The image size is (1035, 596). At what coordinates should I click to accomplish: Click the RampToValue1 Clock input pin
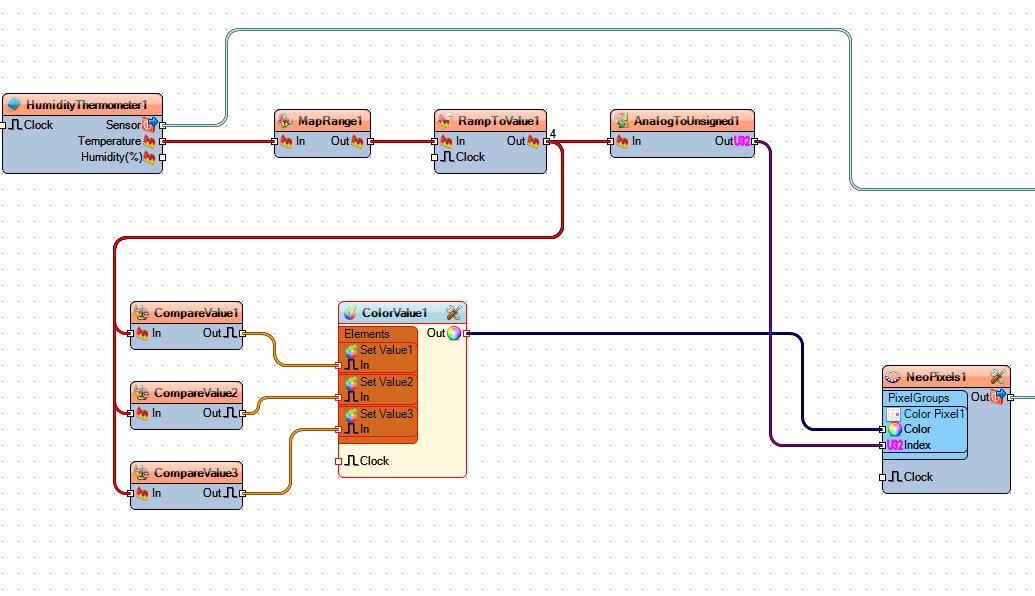point(434,157)
